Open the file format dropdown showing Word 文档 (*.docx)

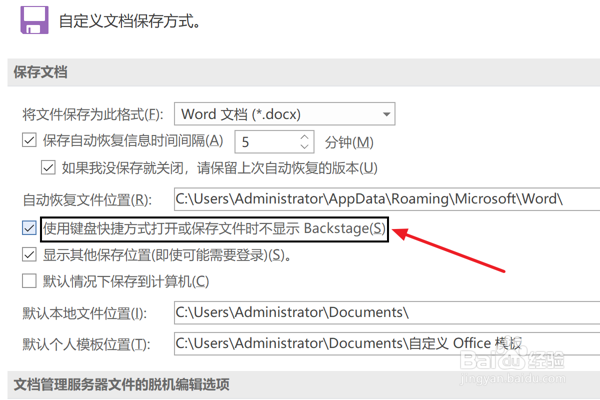tap(284, 114)
